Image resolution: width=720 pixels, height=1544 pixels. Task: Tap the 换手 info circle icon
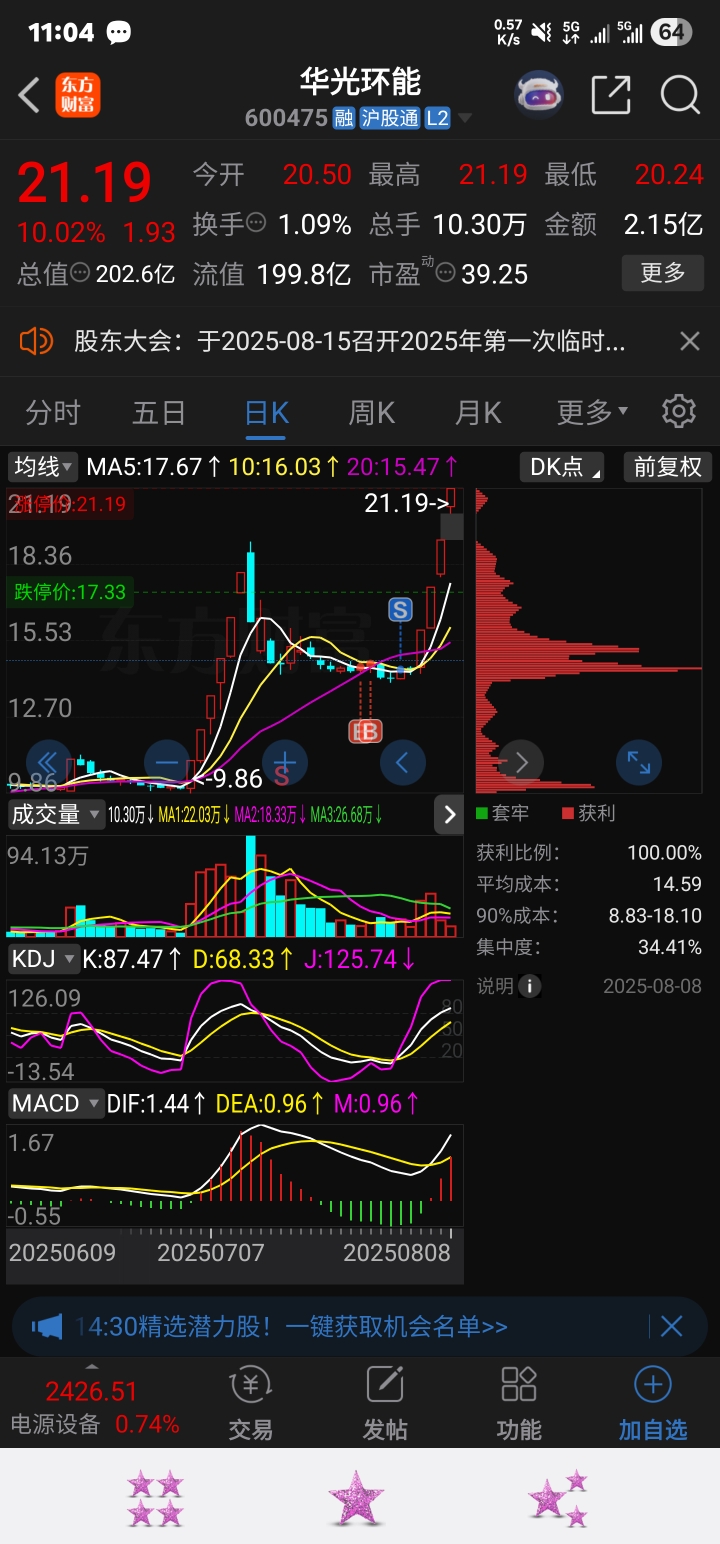click(257, 224)
